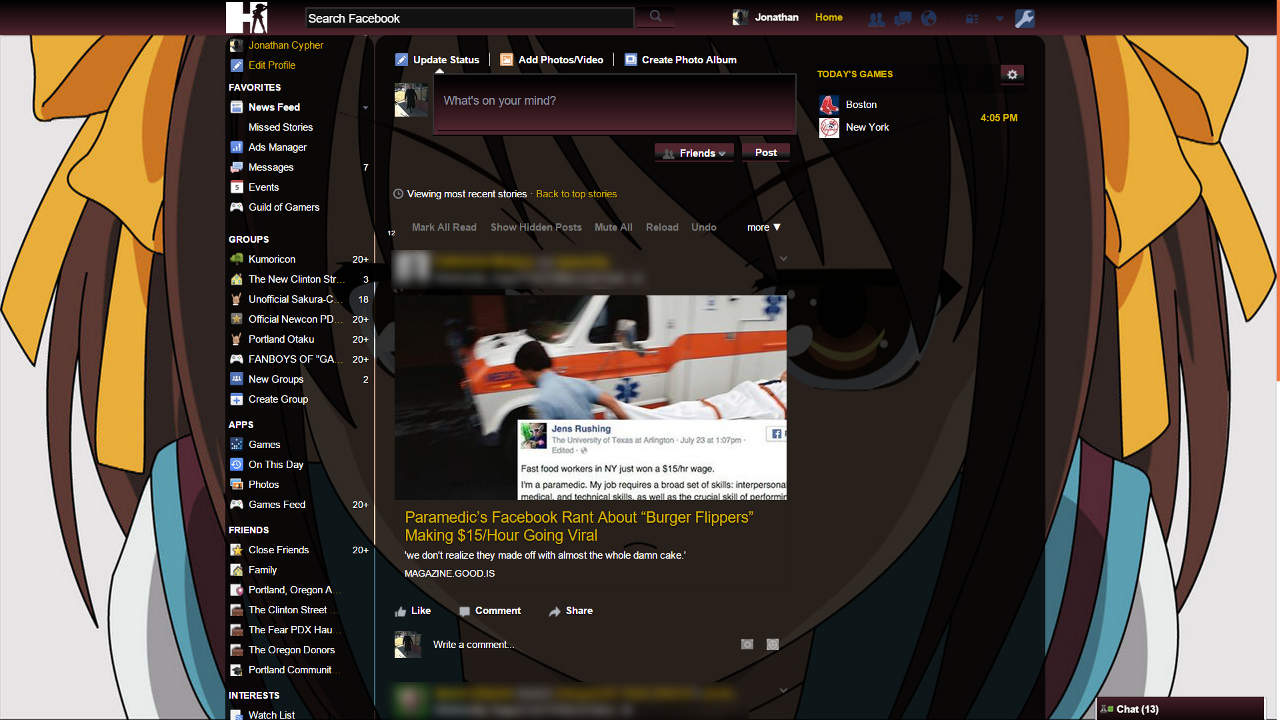
Task: Click the Messages sidebar icon
Action: tap(237, 167)
